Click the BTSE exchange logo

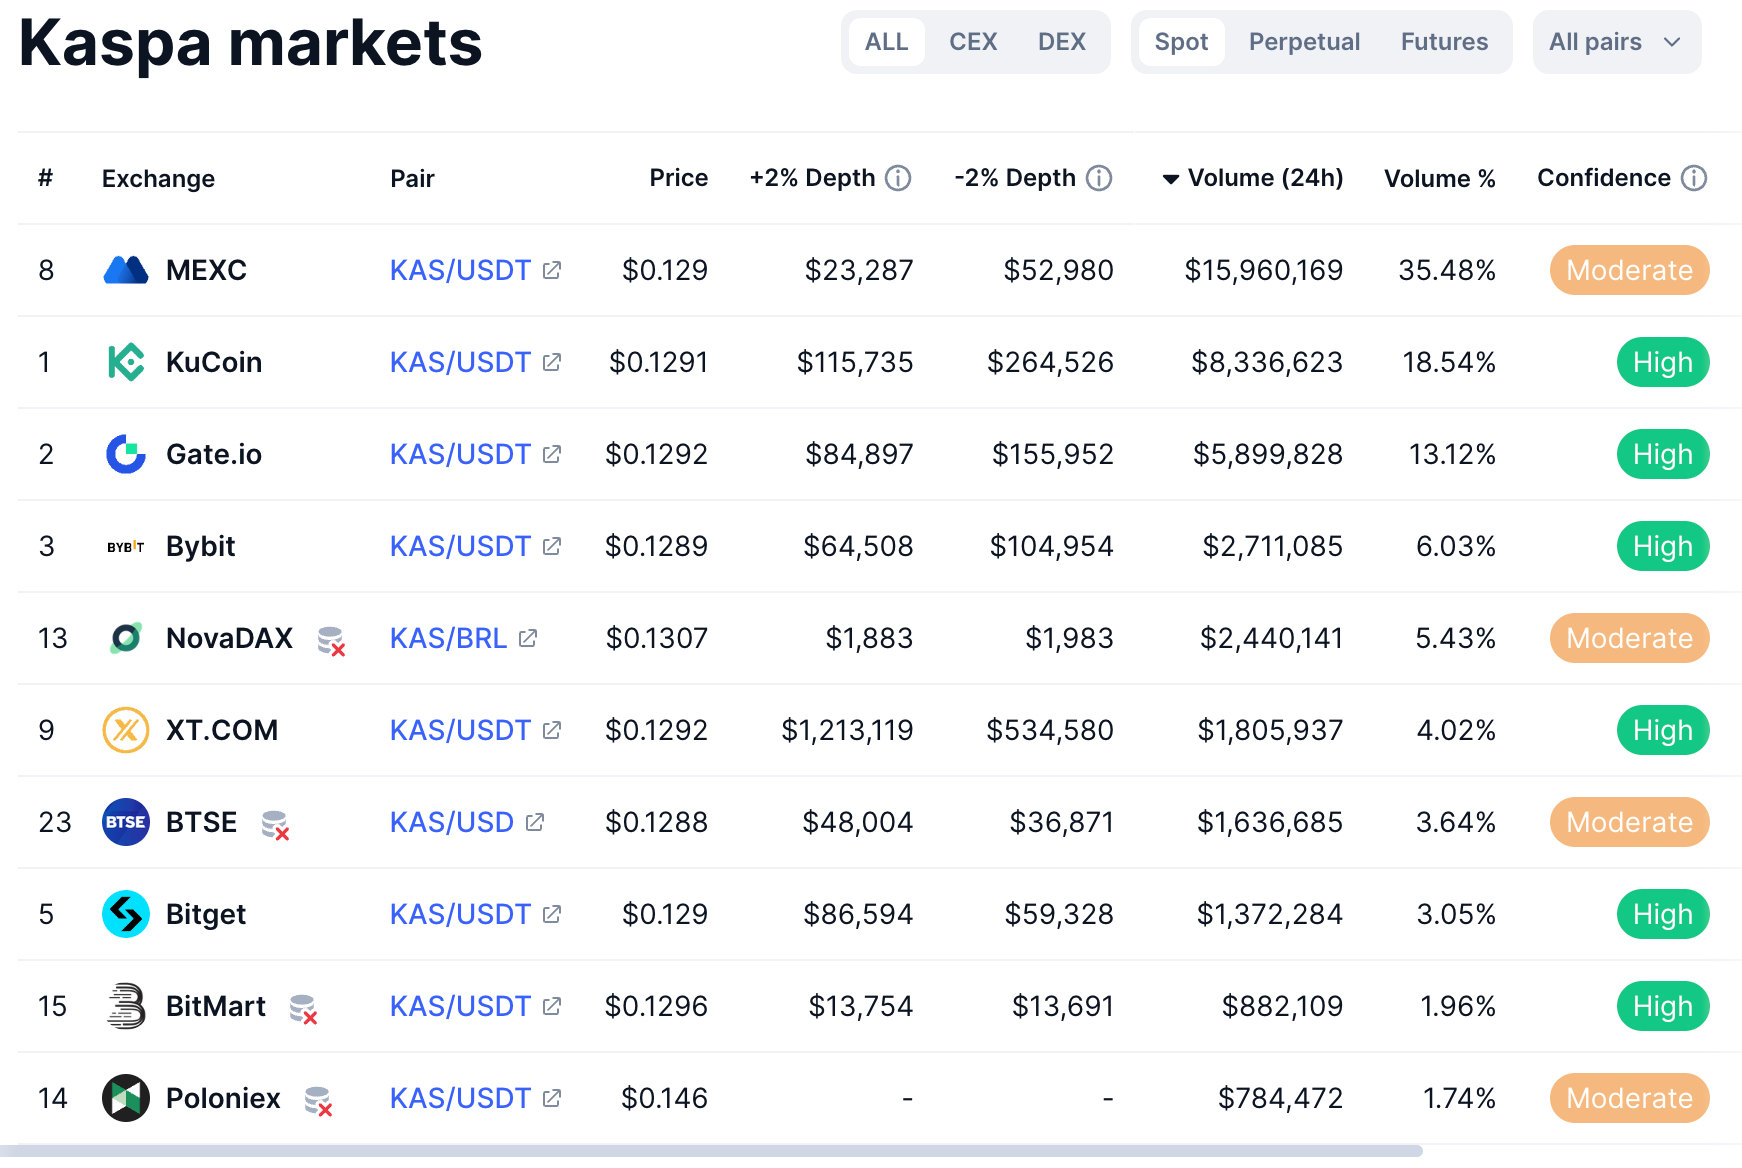point(126,822)
